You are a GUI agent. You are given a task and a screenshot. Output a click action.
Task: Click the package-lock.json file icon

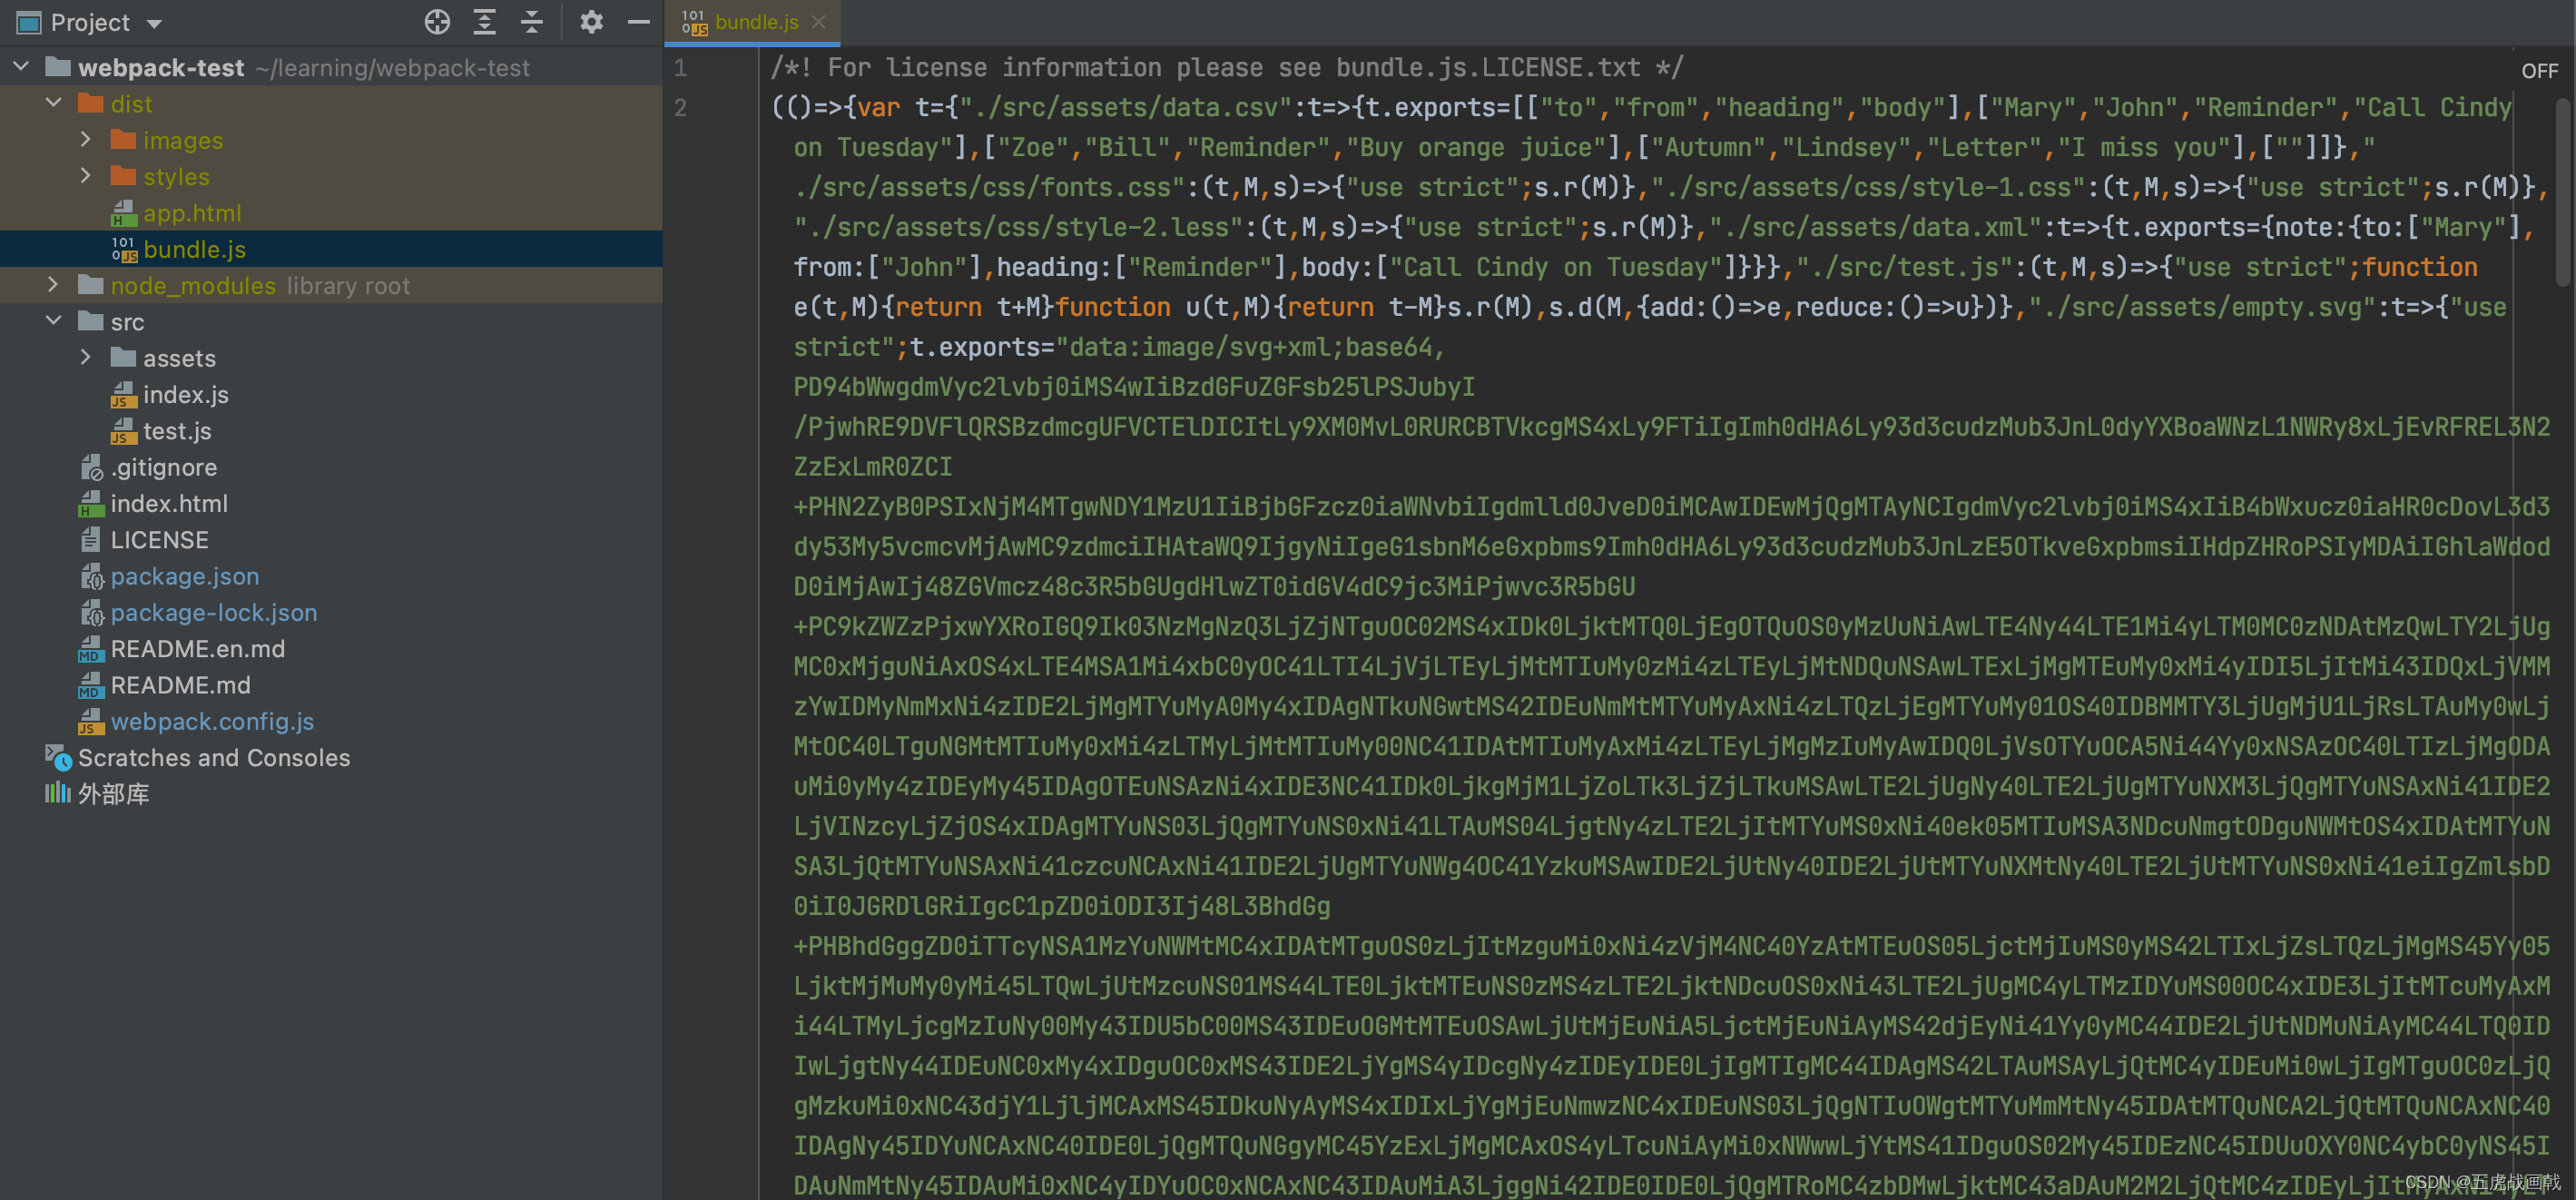(91, 612)
